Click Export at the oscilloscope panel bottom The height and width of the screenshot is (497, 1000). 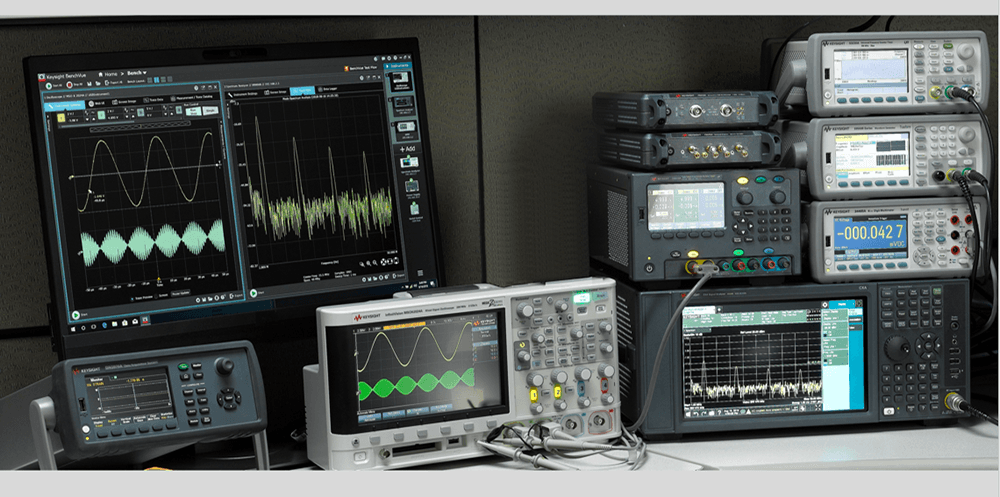(236, 296)
